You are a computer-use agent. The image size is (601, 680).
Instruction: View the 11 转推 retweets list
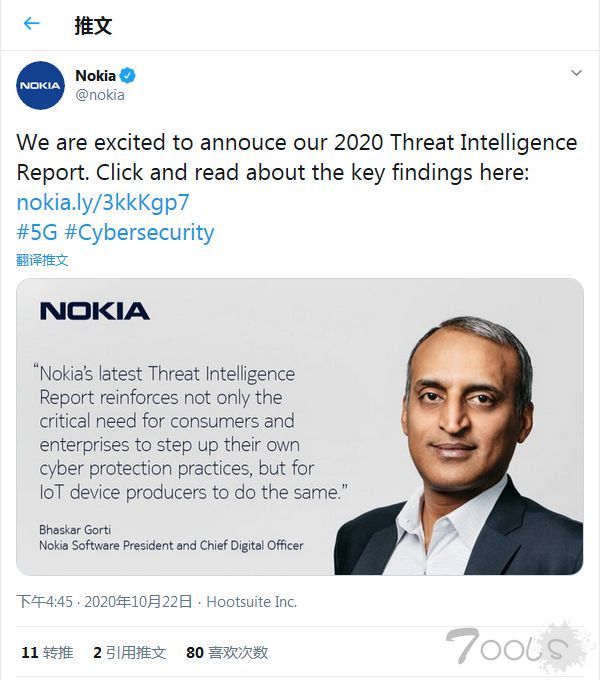(x=47, y=652)
